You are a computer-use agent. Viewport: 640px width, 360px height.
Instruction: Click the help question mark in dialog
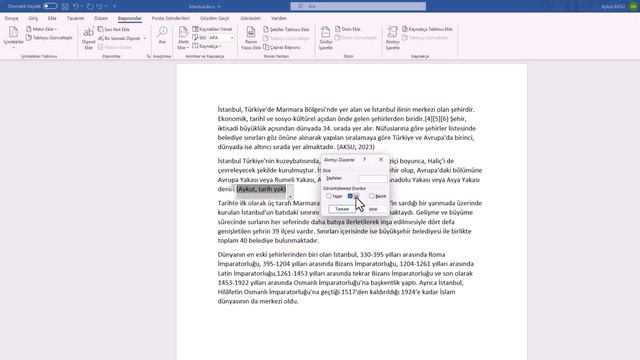pyautogui.click(x=364, y=160)
